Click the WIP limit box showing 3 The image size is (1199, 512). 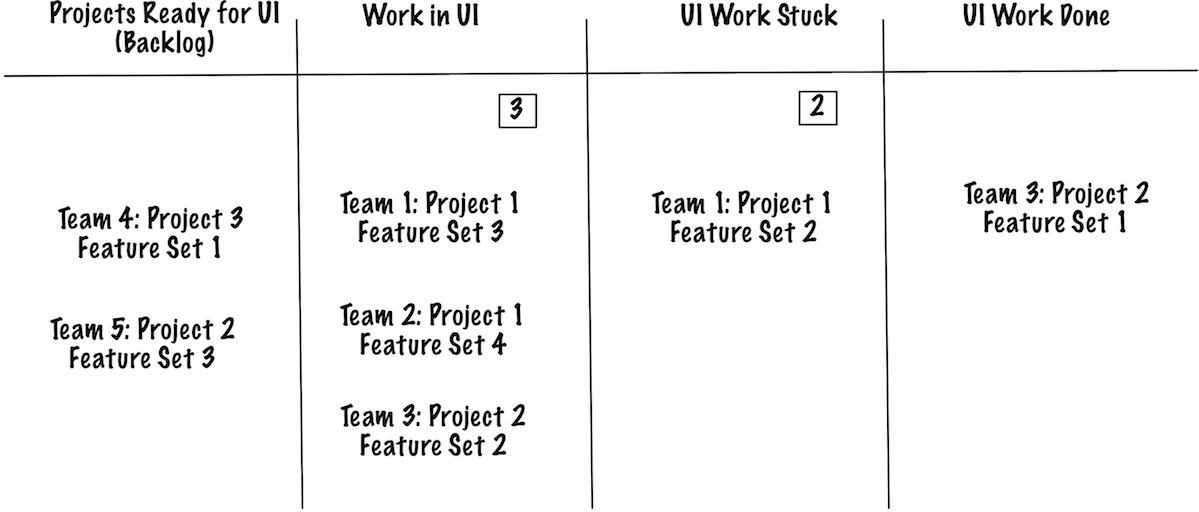pyautogui.click(x=517, y=110)
